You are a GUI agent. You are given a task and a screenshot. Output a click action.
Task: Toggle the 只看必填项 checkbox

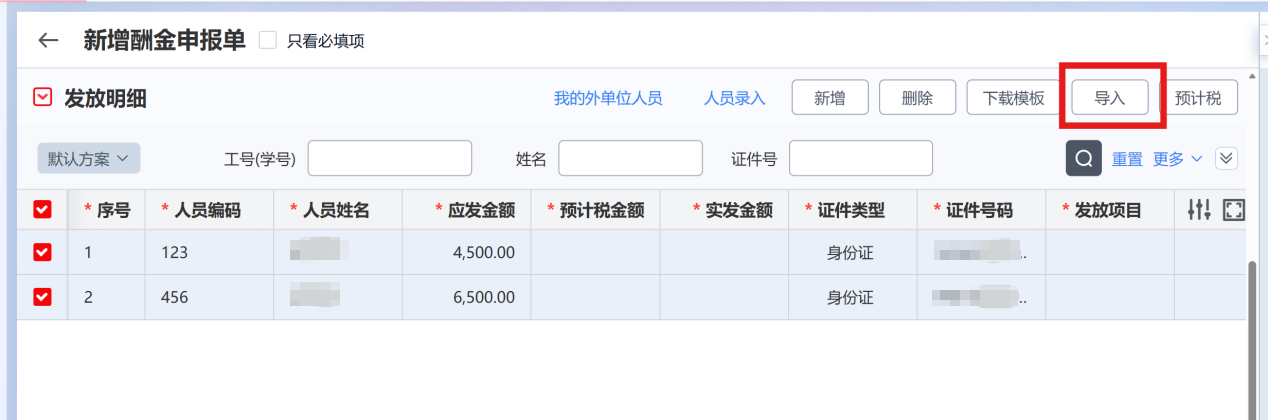[267, 41]
